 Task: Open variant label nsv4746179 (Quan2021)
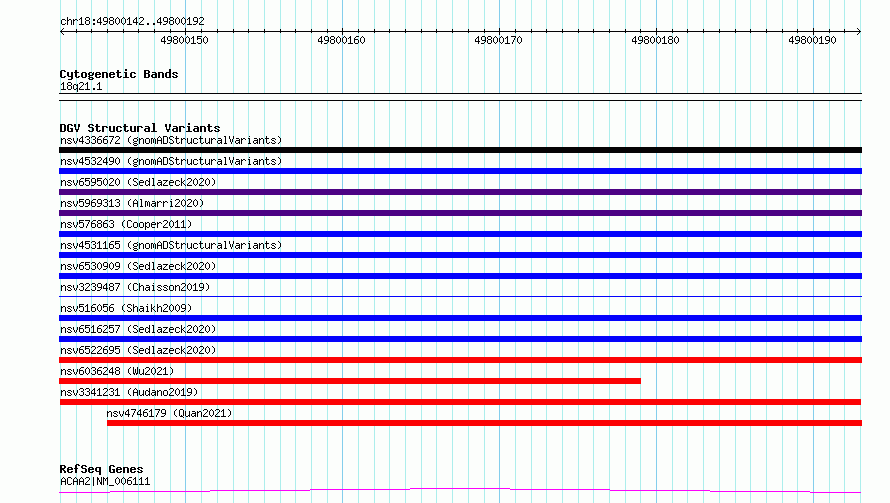(169, 413)
